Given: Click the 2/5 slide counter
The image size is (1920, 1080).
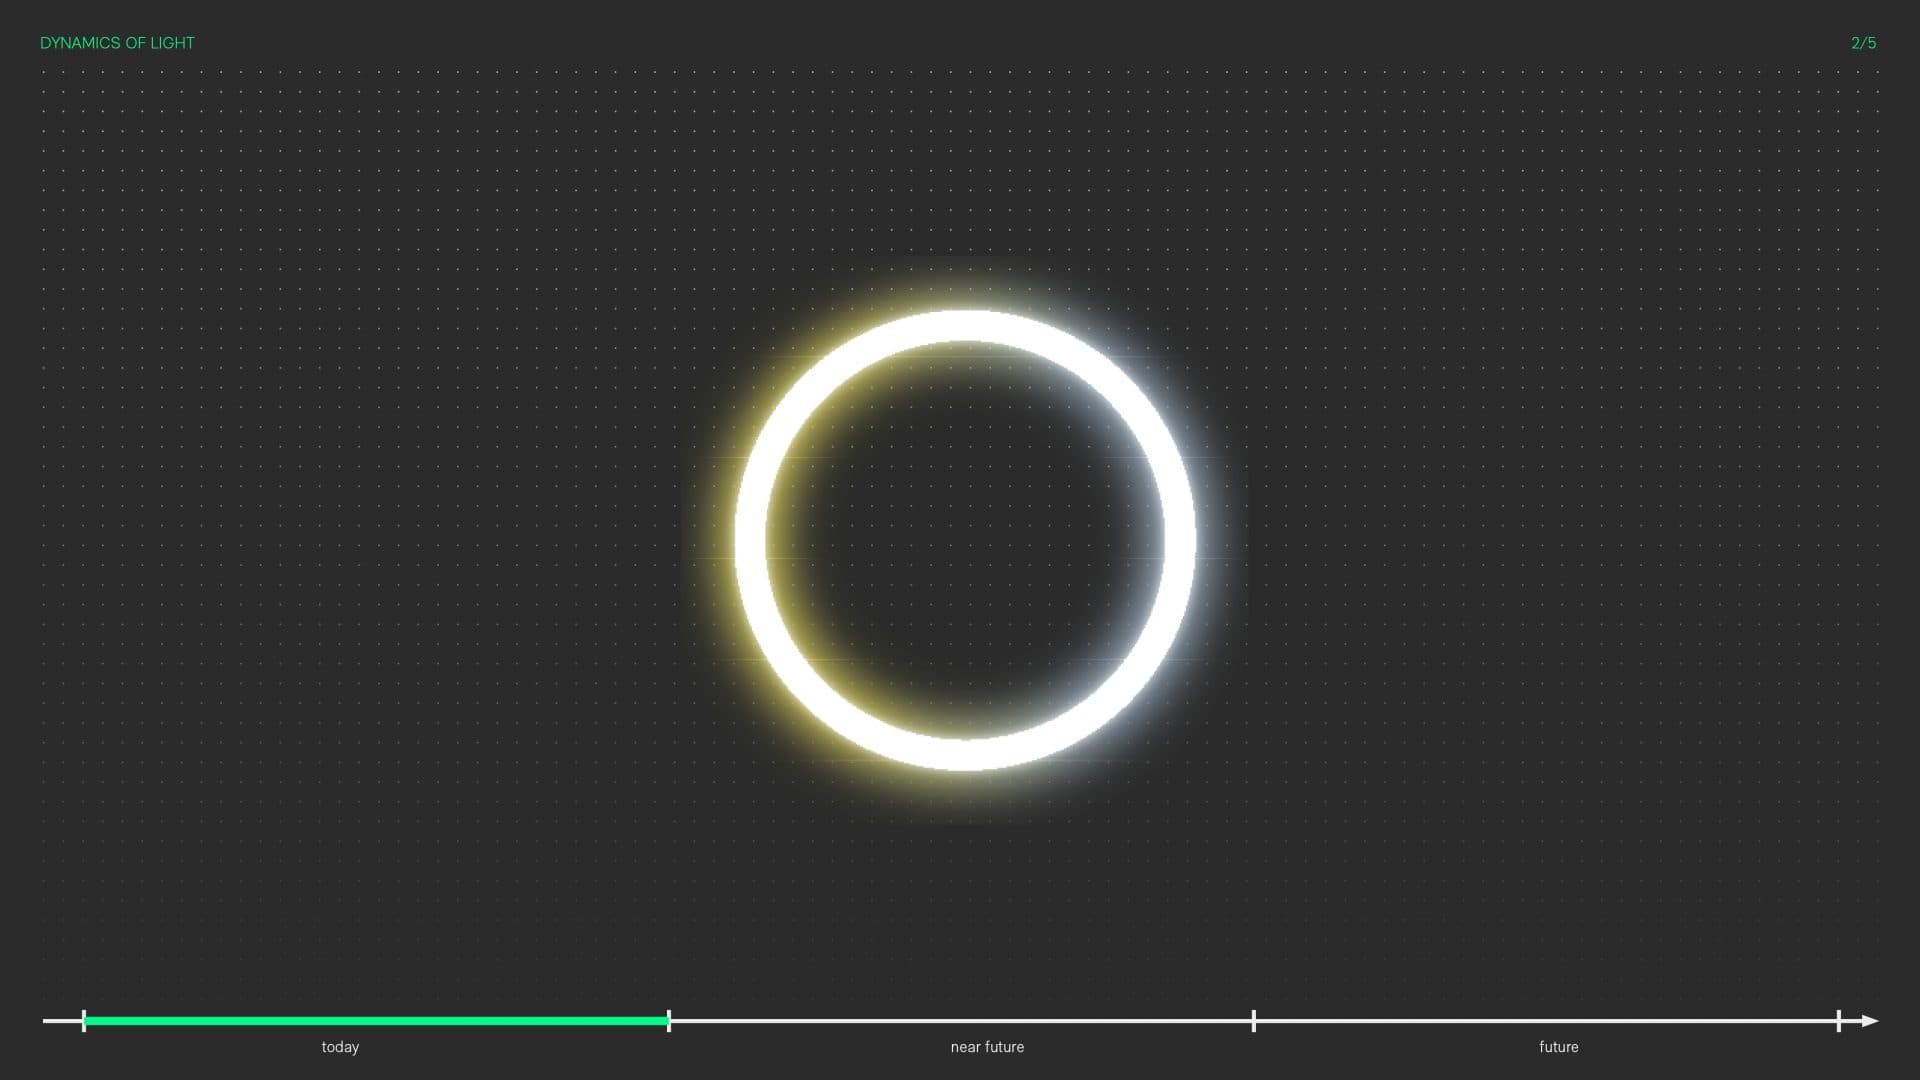Looking at the screenshot, I should [1863, 43].
